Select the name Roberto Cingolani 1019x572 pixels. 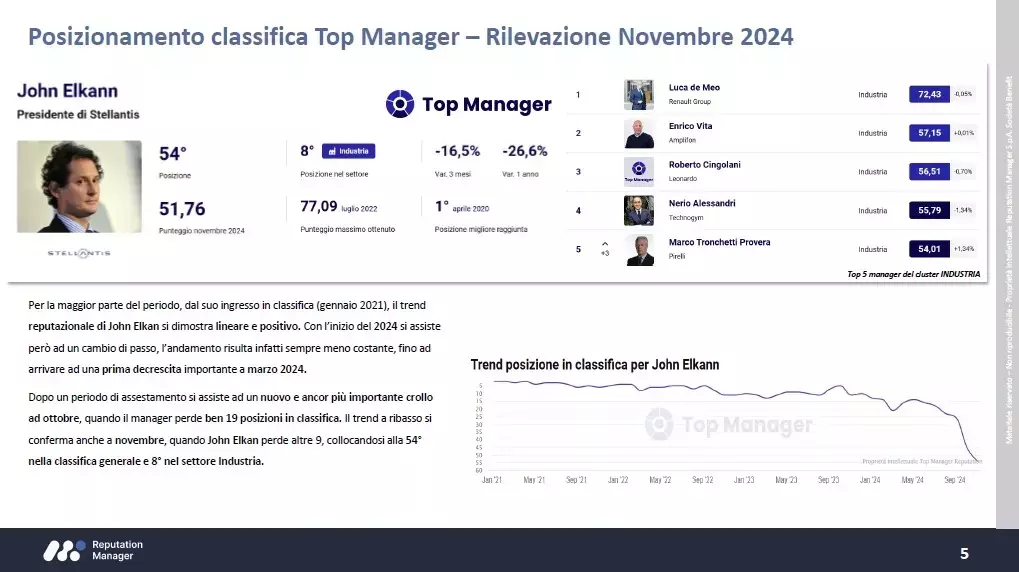[704, 164]
